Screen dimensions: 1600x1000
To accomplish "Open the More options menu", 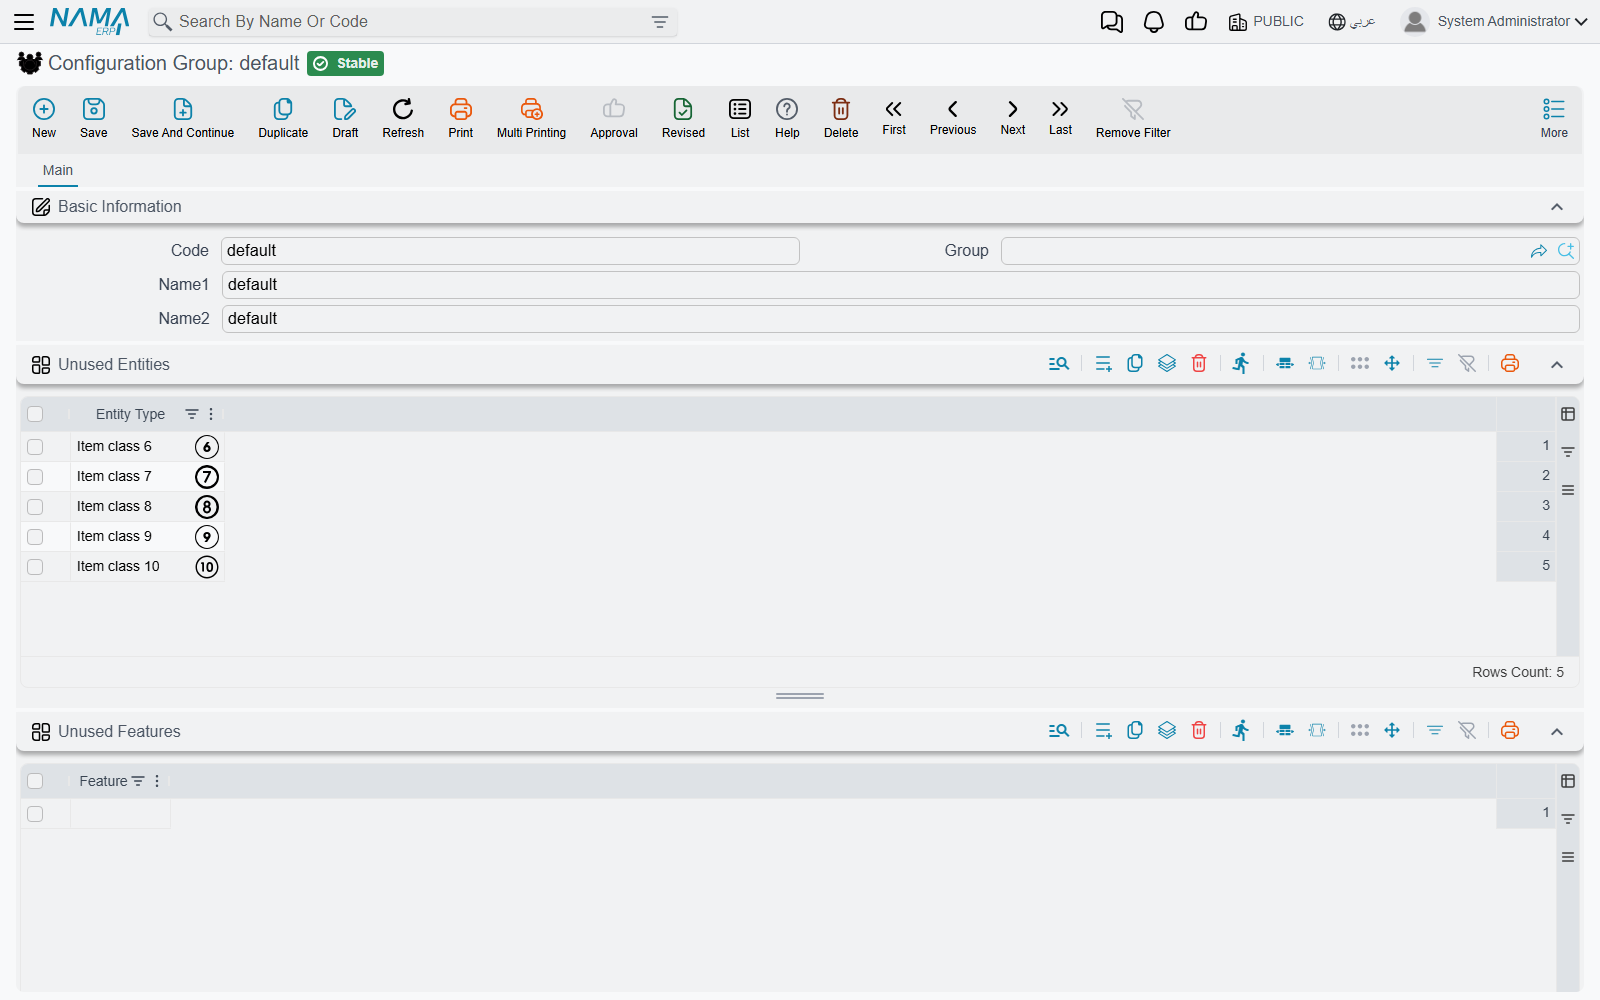I will click(1554, 118).
